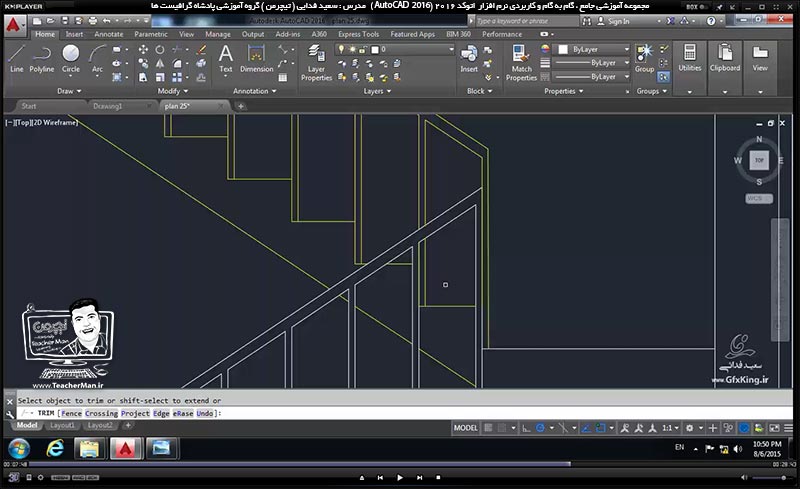Click the Scale tool icon
The width and height of the screenshot is (800, 489).
click(160, 77)
